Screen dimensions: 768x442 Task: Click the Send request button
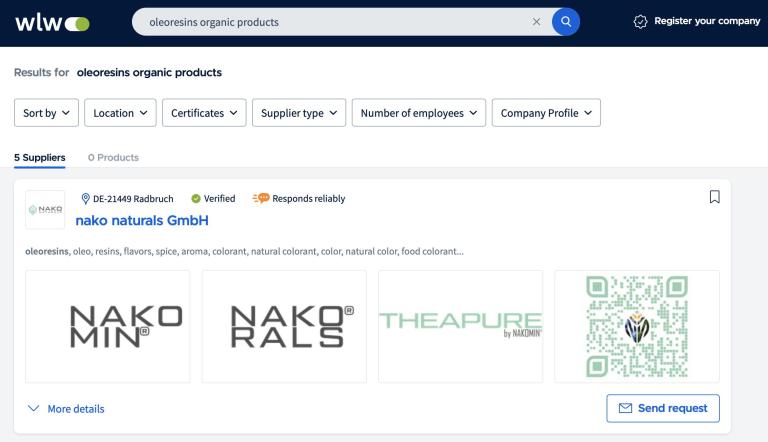click(663, 408)
